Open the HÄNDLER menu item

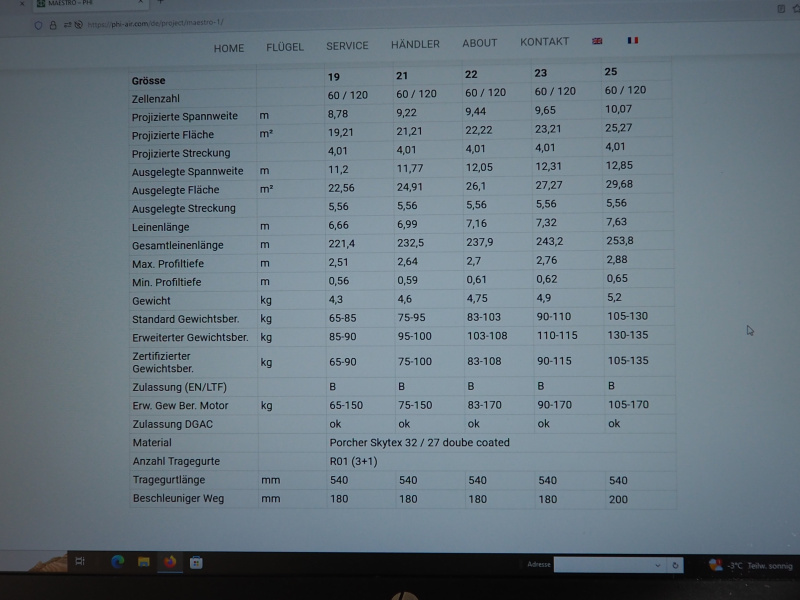click(x=415, y=44)
